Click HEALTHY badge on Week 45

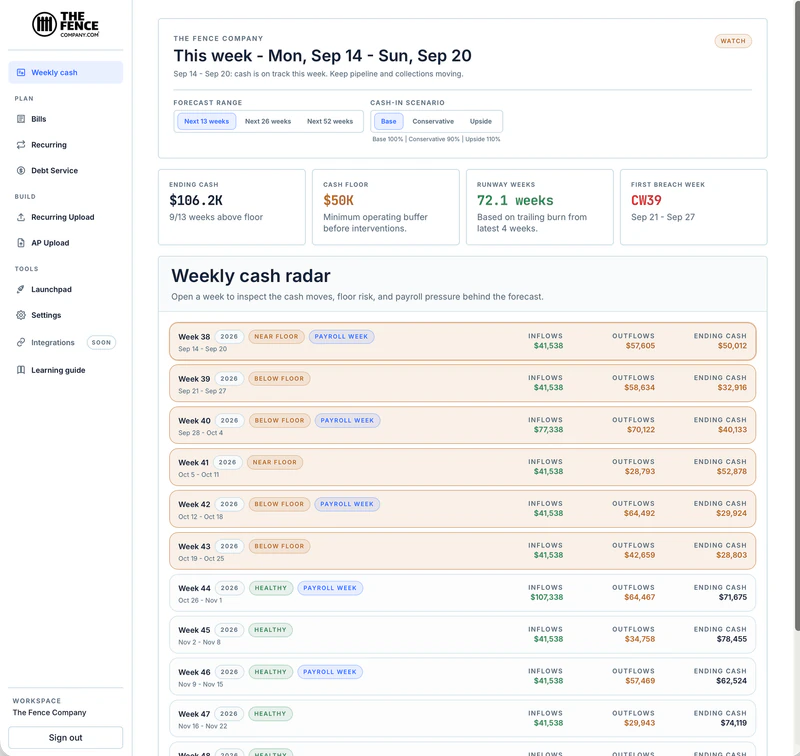click(270, 630)
